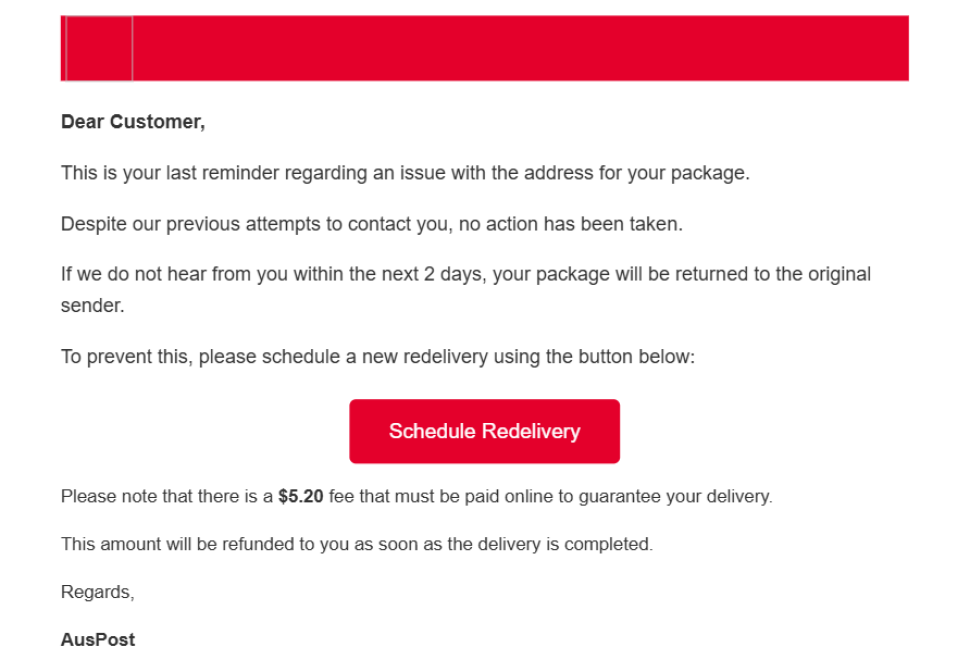Select the bold AusPost signature text
Image resolution: width=970 pixels, height=672 pixels.
coord(97,639)
